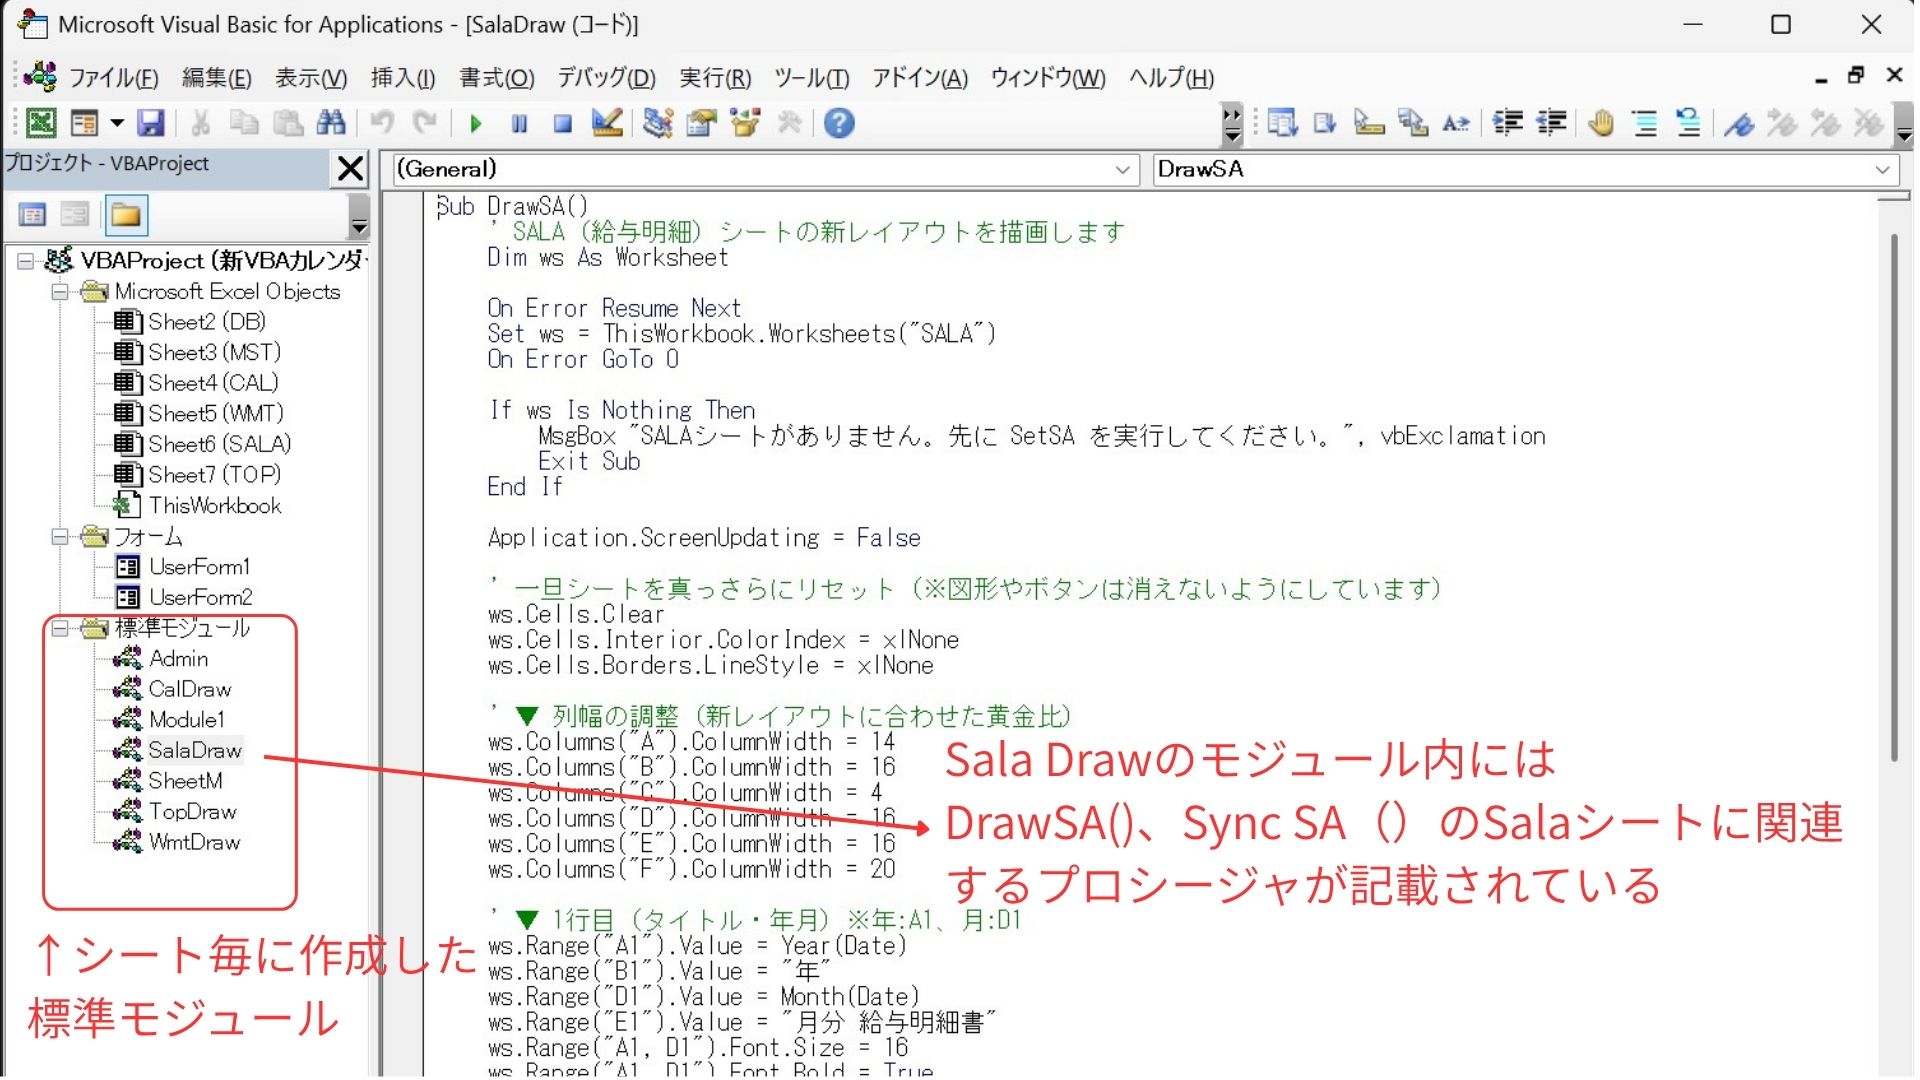Collapse the 標準モジュール folder node
1920x1080 pixels.
60,629
